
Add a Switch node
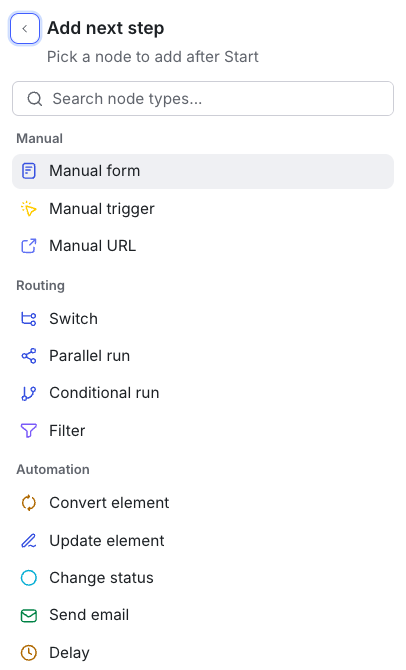point(203,319)
